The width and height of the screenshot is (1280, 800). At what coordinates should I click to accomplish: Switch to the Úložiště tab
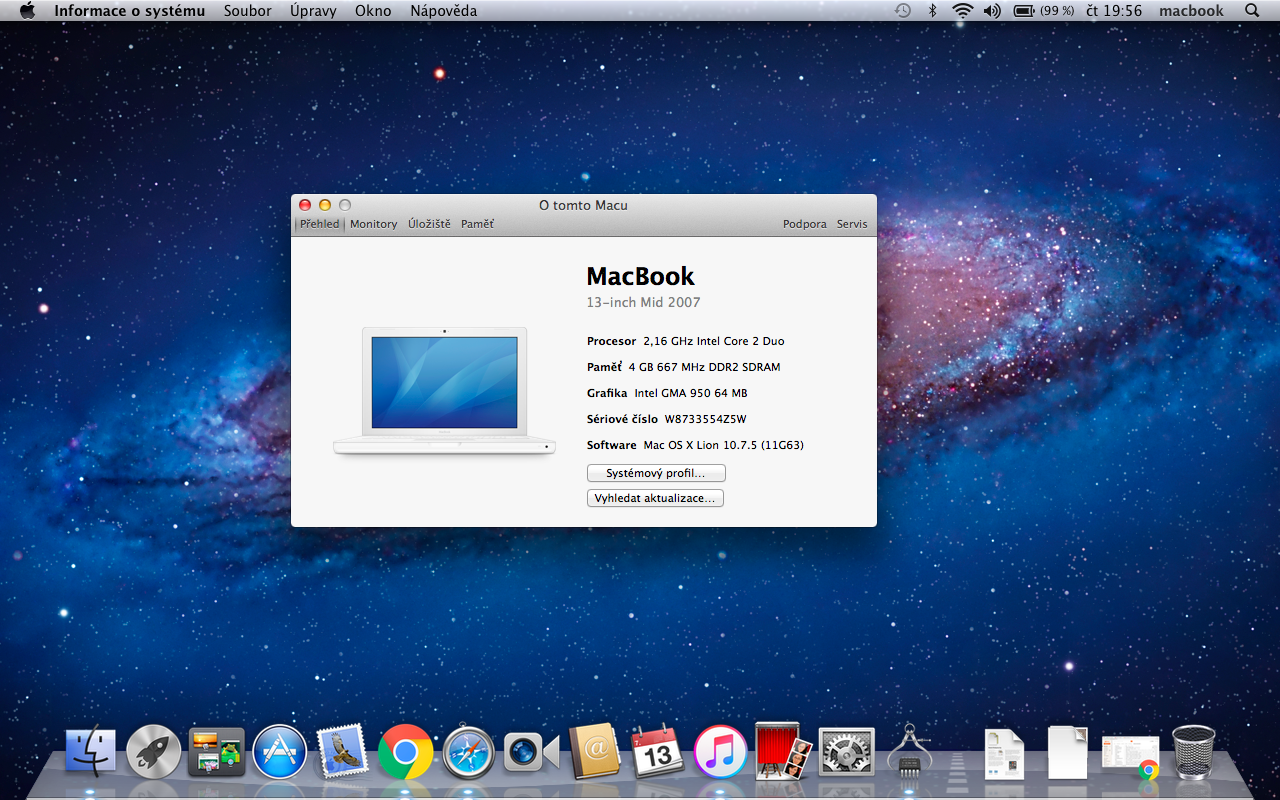[x=429, y=224]
